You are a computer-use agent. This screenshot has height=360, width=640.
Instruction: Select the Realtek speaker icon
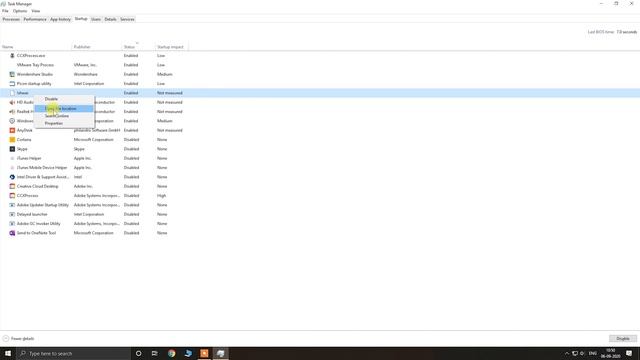click(x=12, y=111)
